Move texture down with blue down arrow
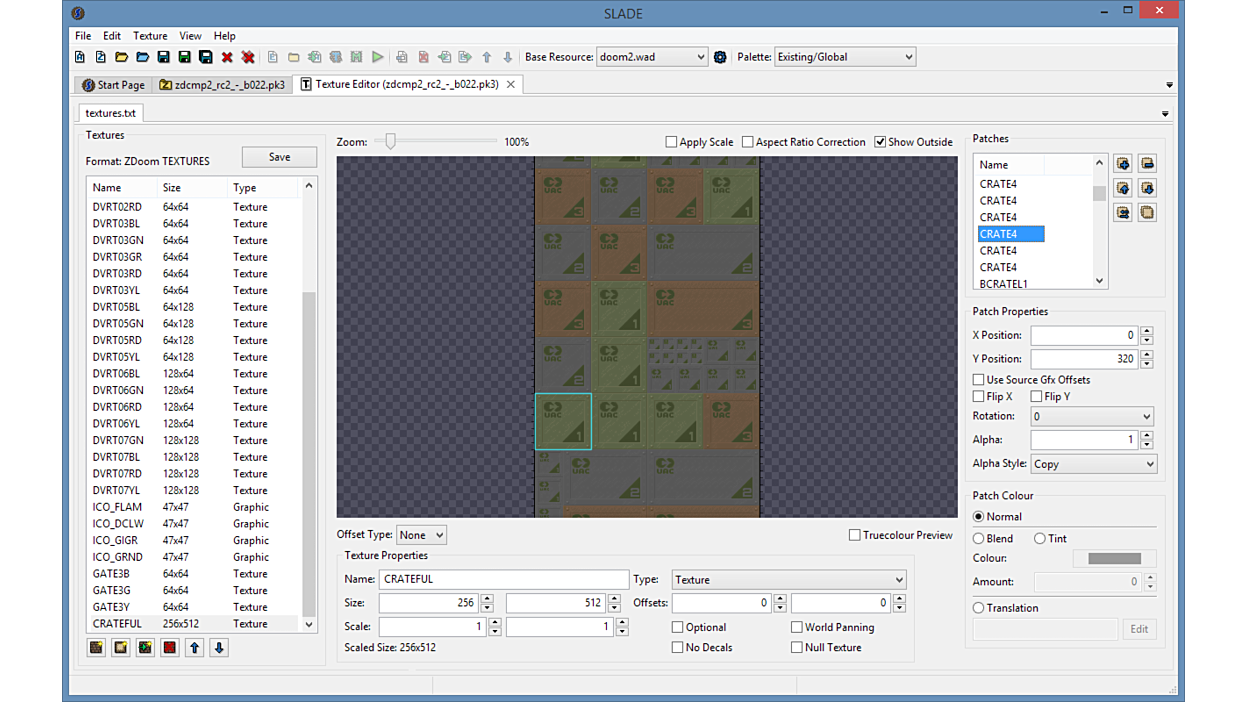Viewport: 1248px width, 702px height. click(x=219, y=648)
